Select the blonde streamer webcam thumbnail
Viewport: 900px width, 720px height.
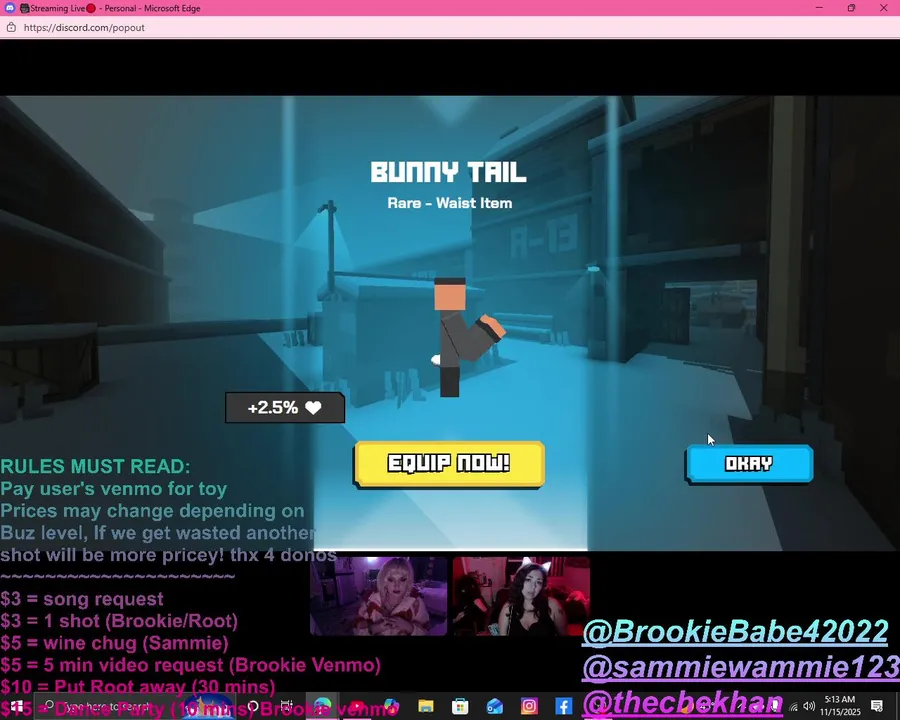pyautogui.click(x=378, y=596)
